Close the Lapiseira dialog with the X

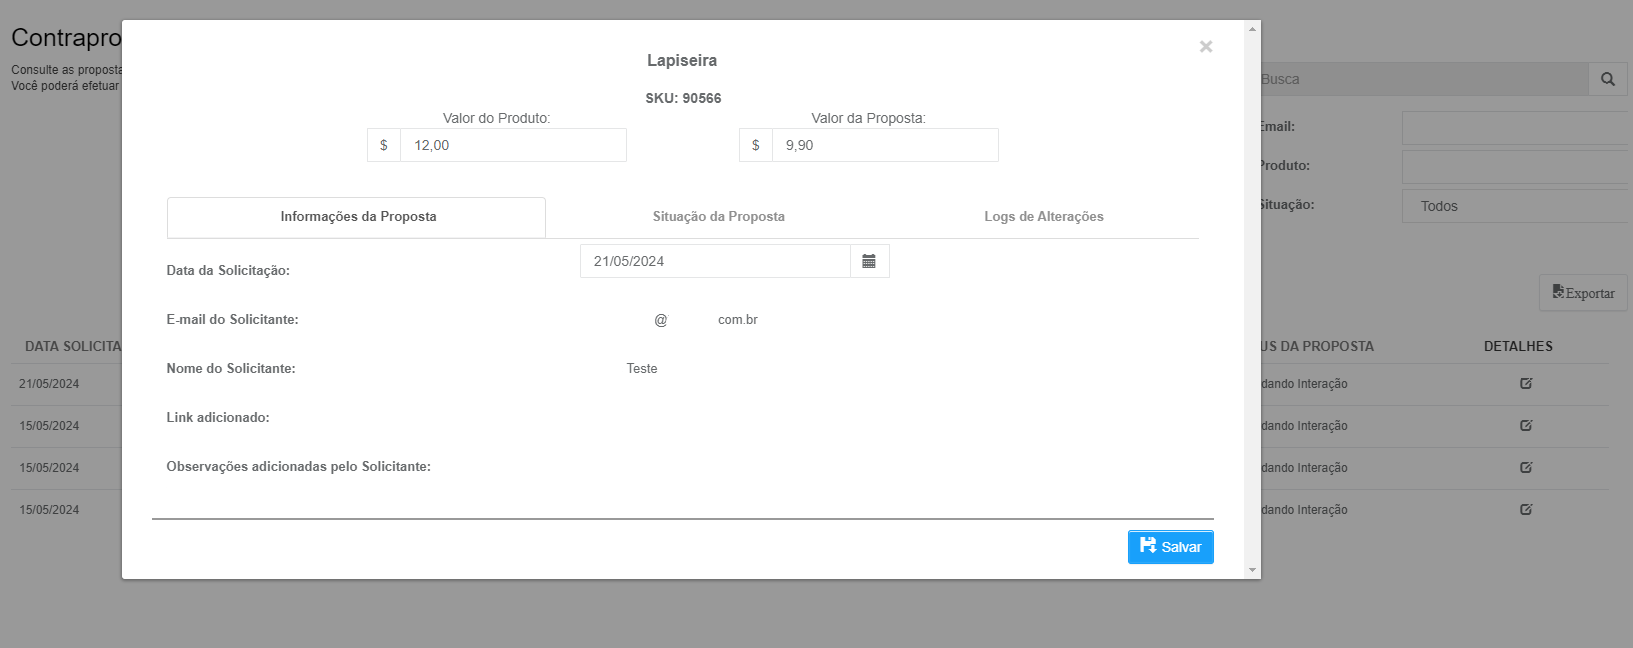1206,47
